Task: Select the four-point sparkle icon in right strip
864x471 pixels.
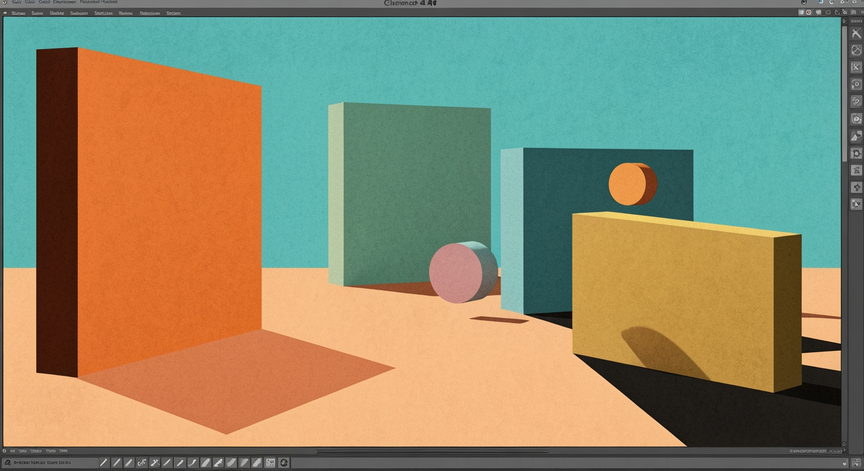Action: click(x=856, y=187)
